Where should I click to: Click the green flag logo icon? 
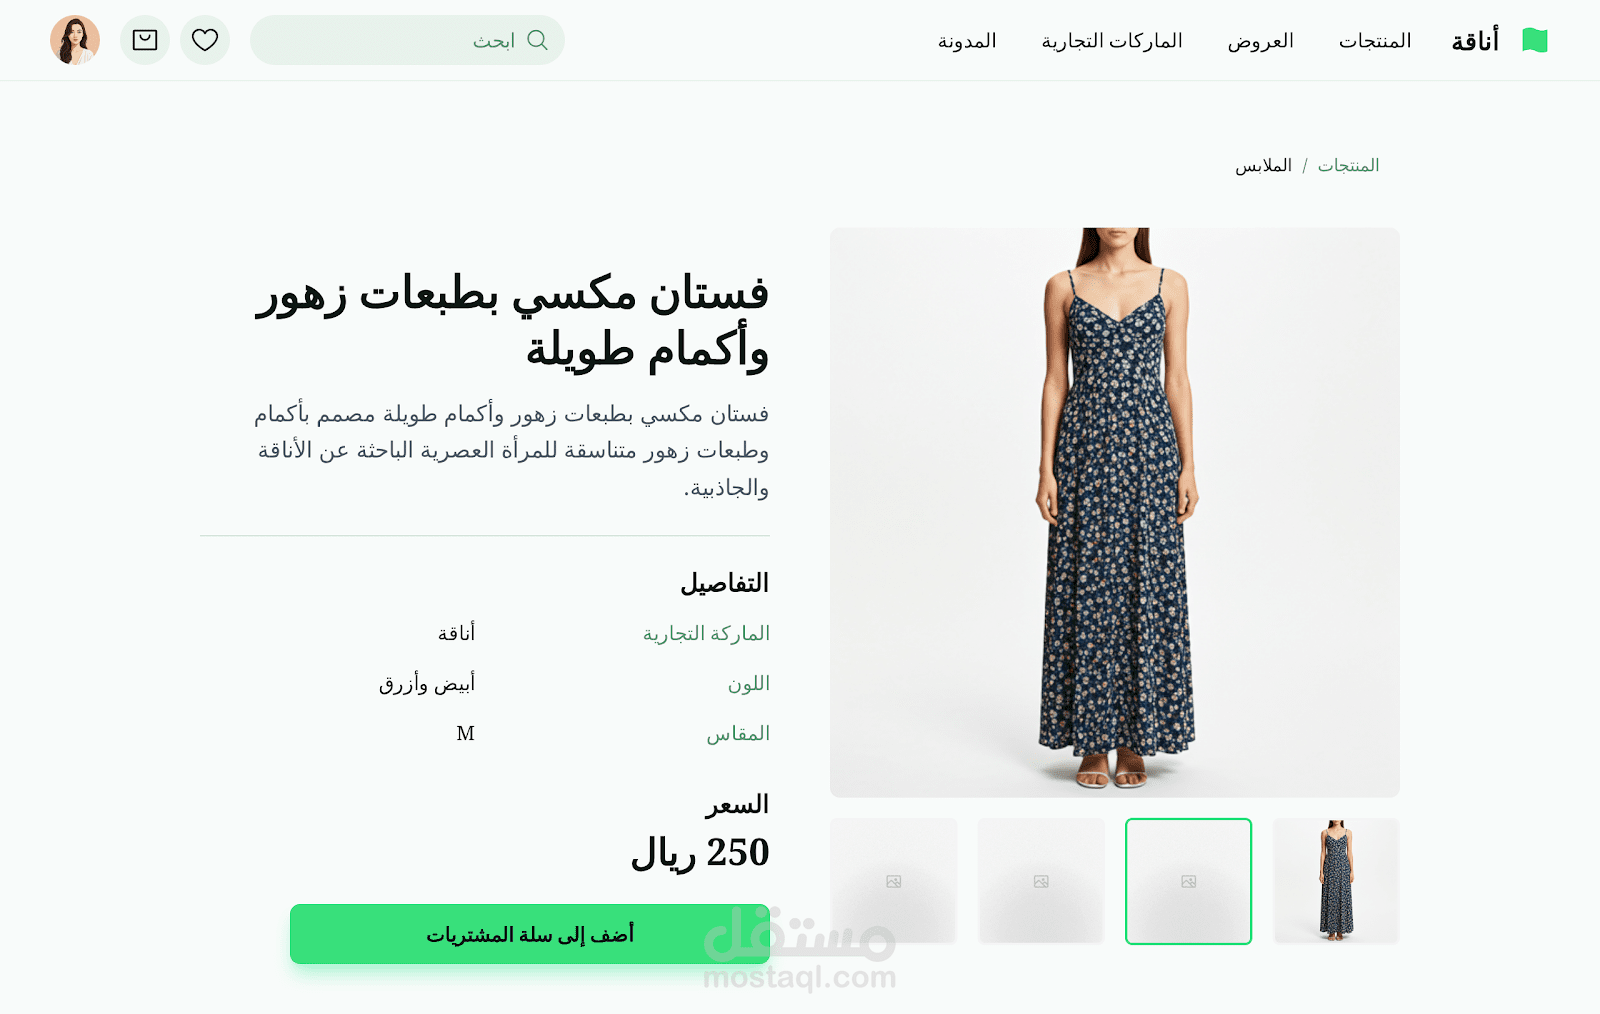coord(1535,40)
